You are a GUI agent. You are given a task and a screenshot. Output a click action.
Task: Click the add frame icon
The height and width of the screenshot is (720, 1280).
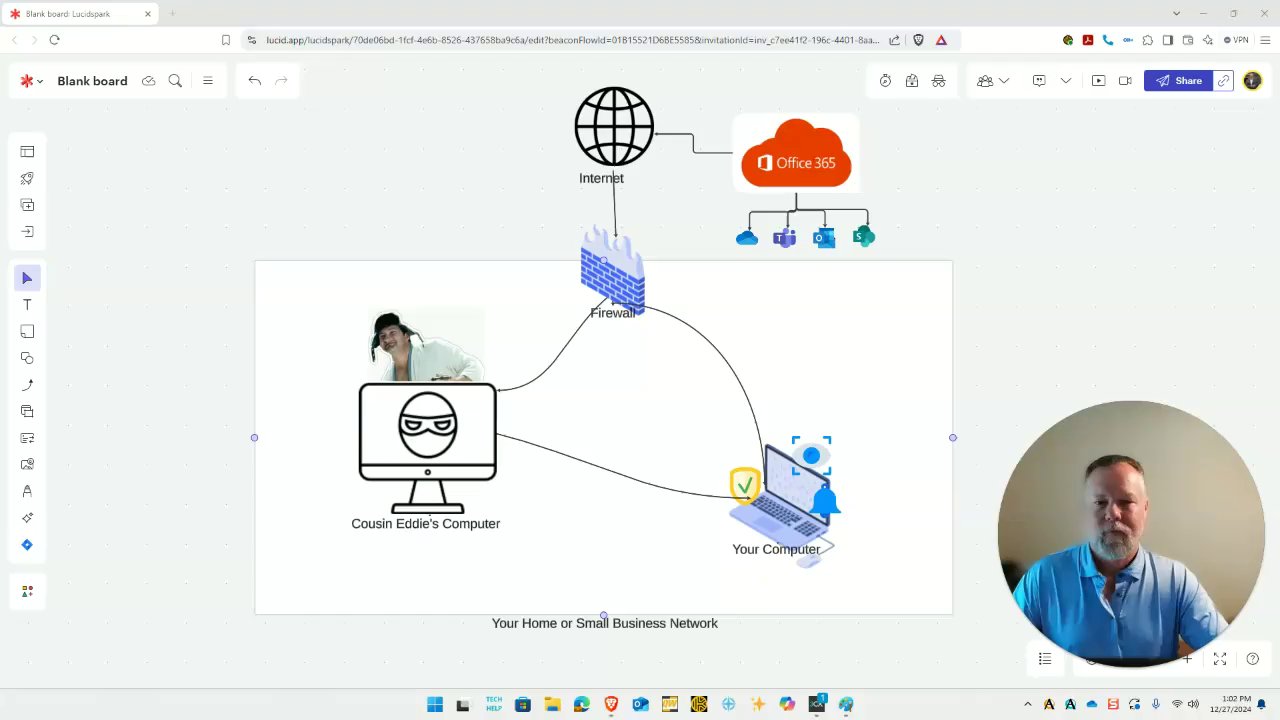(x=27, y=205)
